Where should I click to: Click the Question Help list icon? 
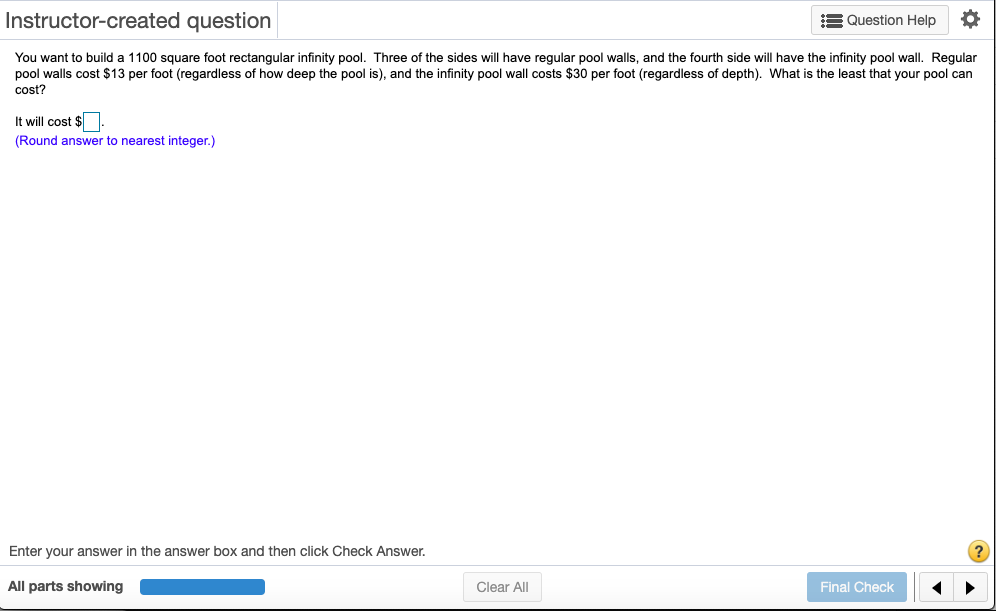(x=832, y=19)
